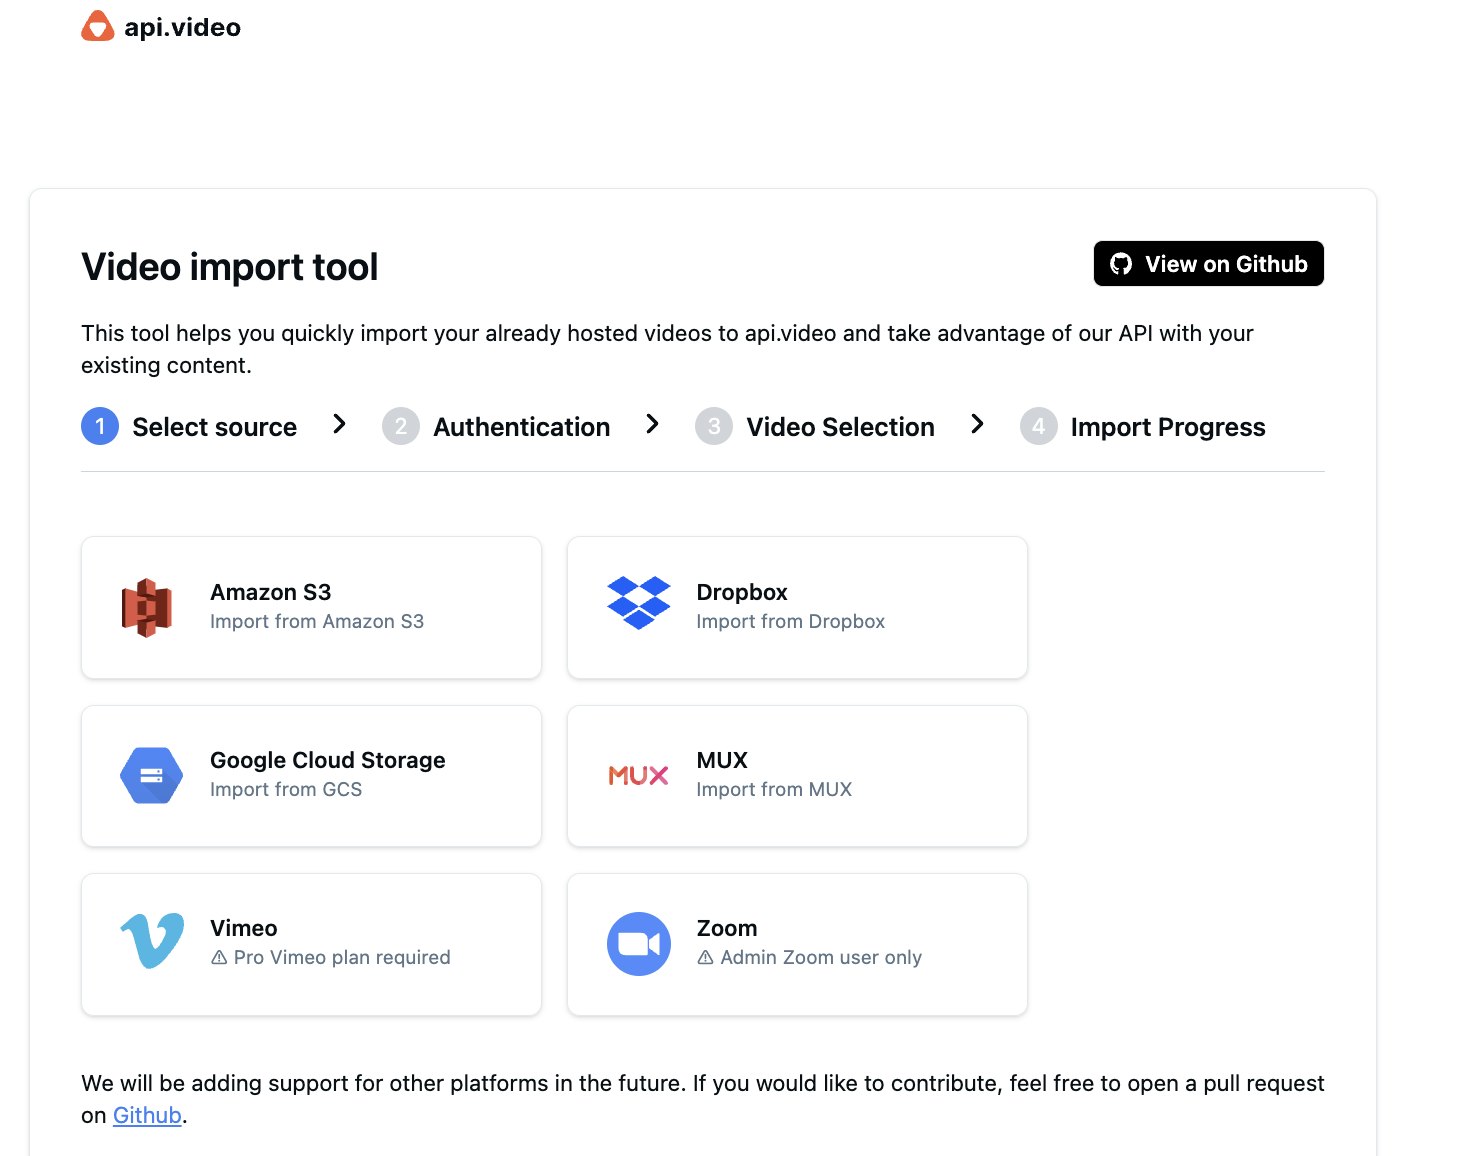Click the MUX logo icon
This screenshot has width=1458, height=1156.
coord(638,775)
